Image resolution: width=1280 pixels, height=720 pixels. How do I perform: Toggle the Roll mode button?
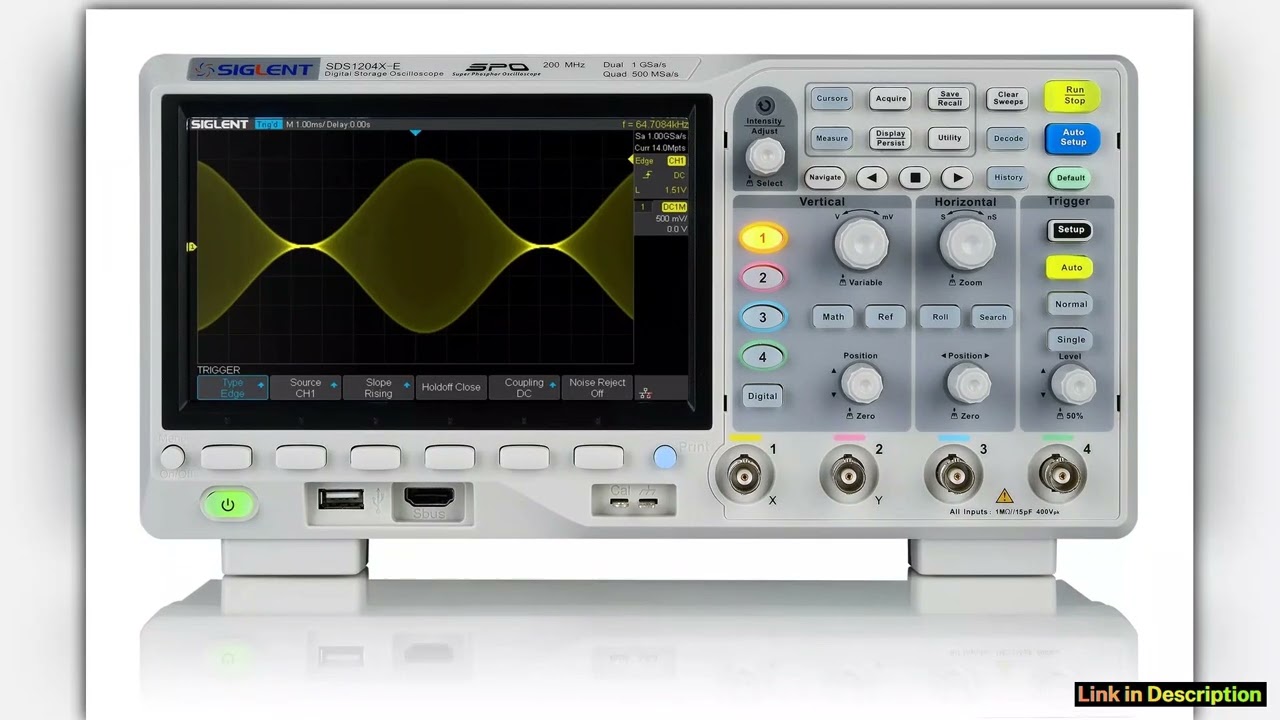click(940, 317)
